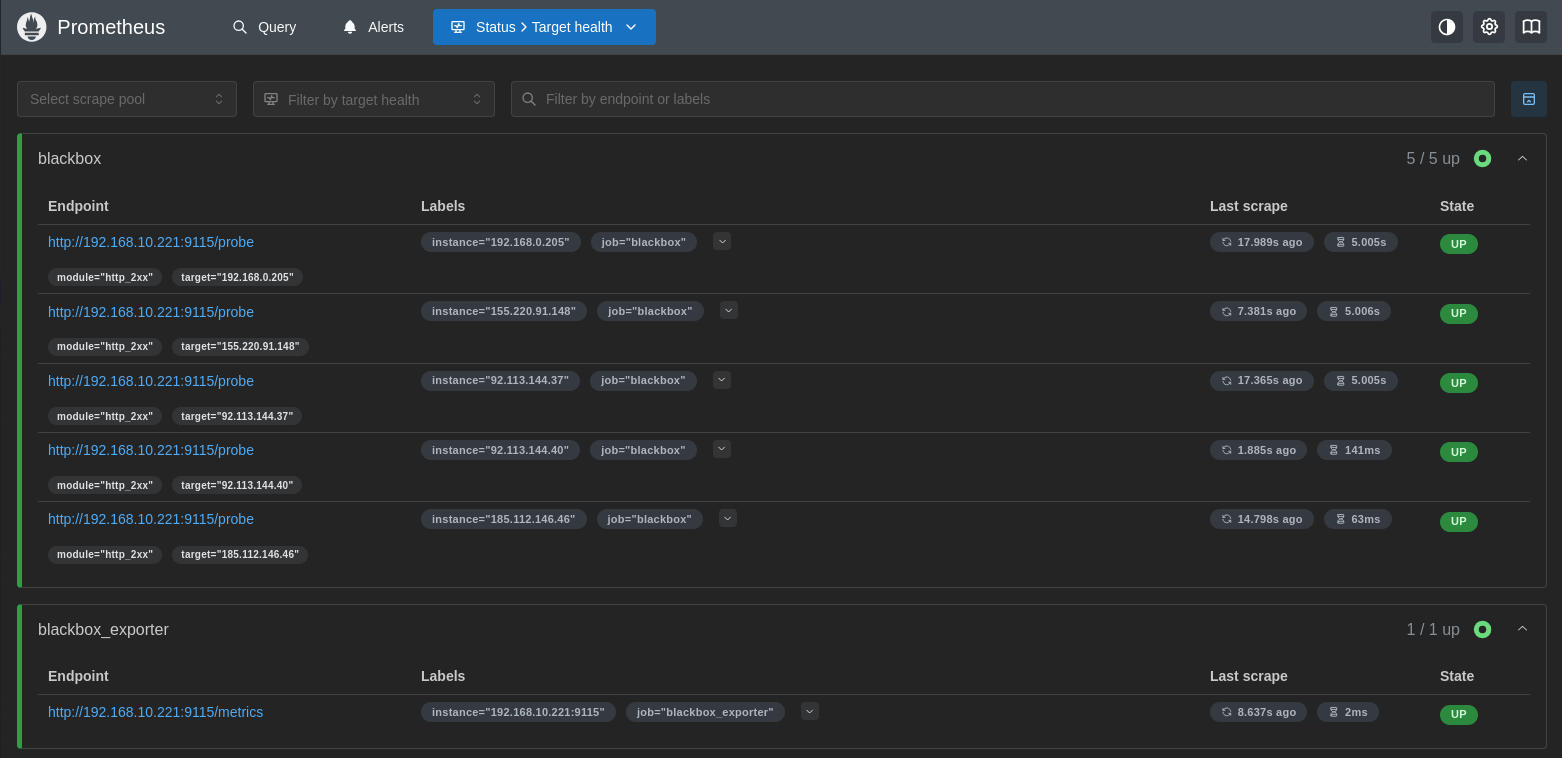Collapse the blackbox_exporter pool chevron
This screenshot has height=758, width=1562.
1522,630
